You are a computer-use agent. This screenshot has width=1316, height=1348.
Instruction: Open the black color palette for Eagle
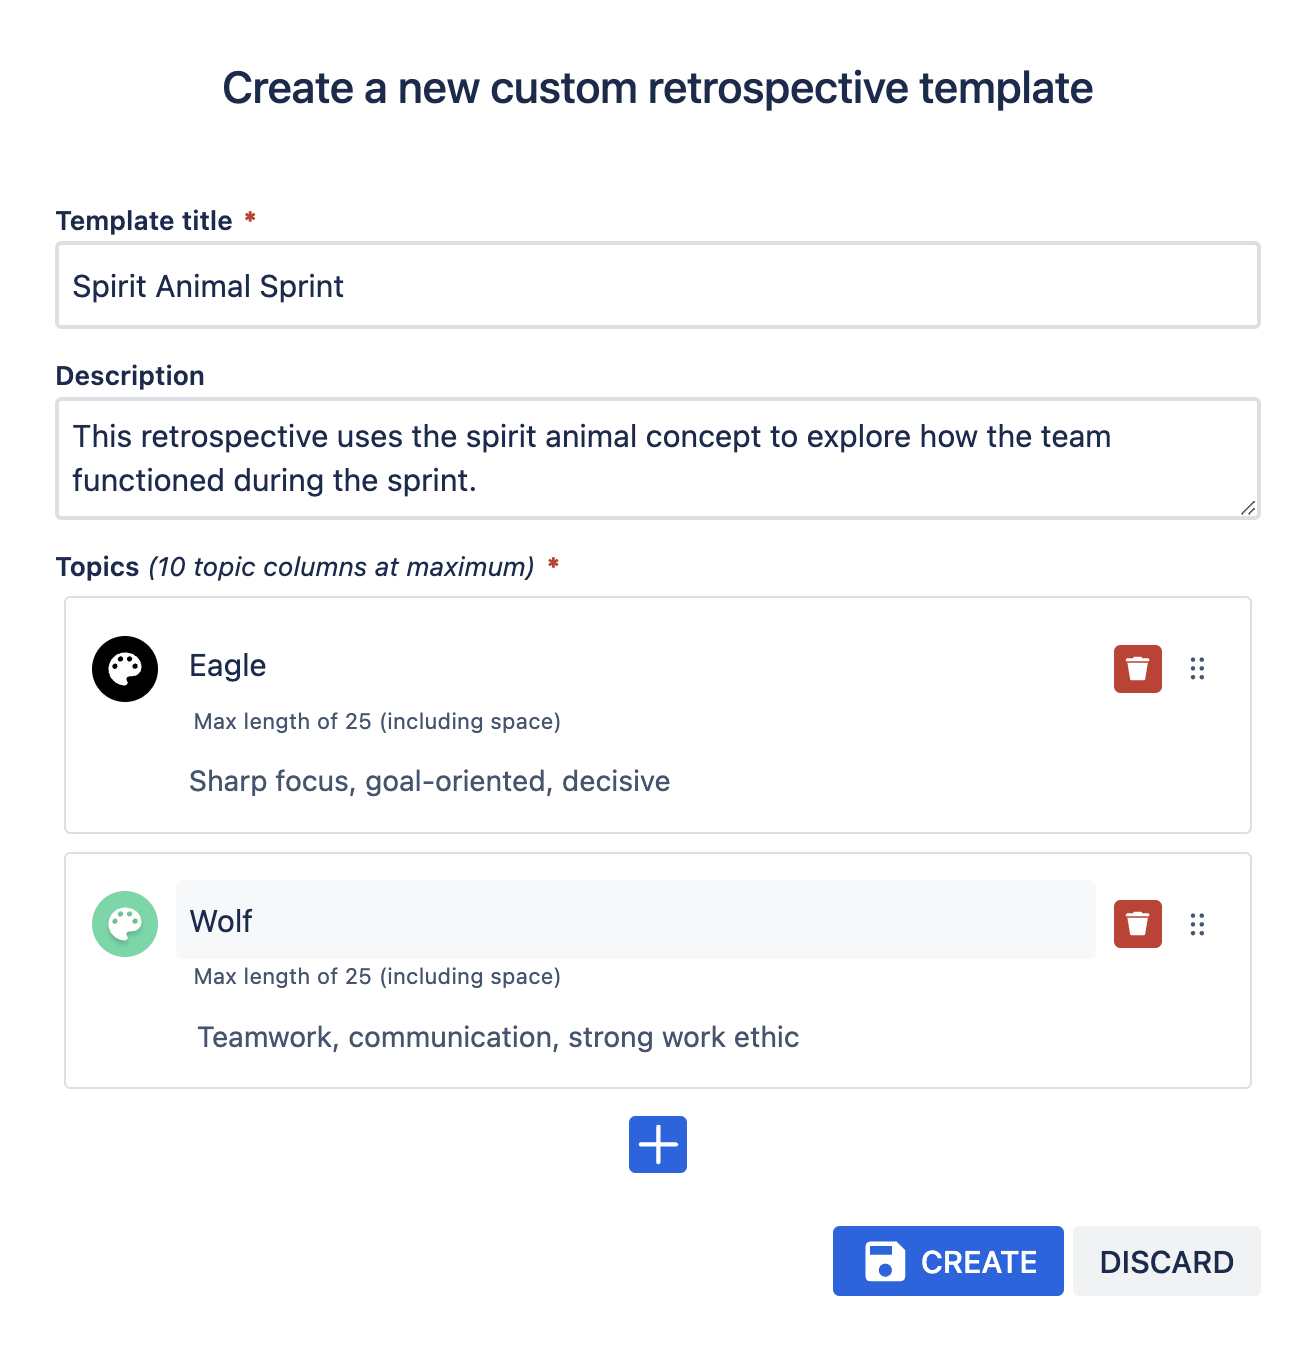click(125, 669)
